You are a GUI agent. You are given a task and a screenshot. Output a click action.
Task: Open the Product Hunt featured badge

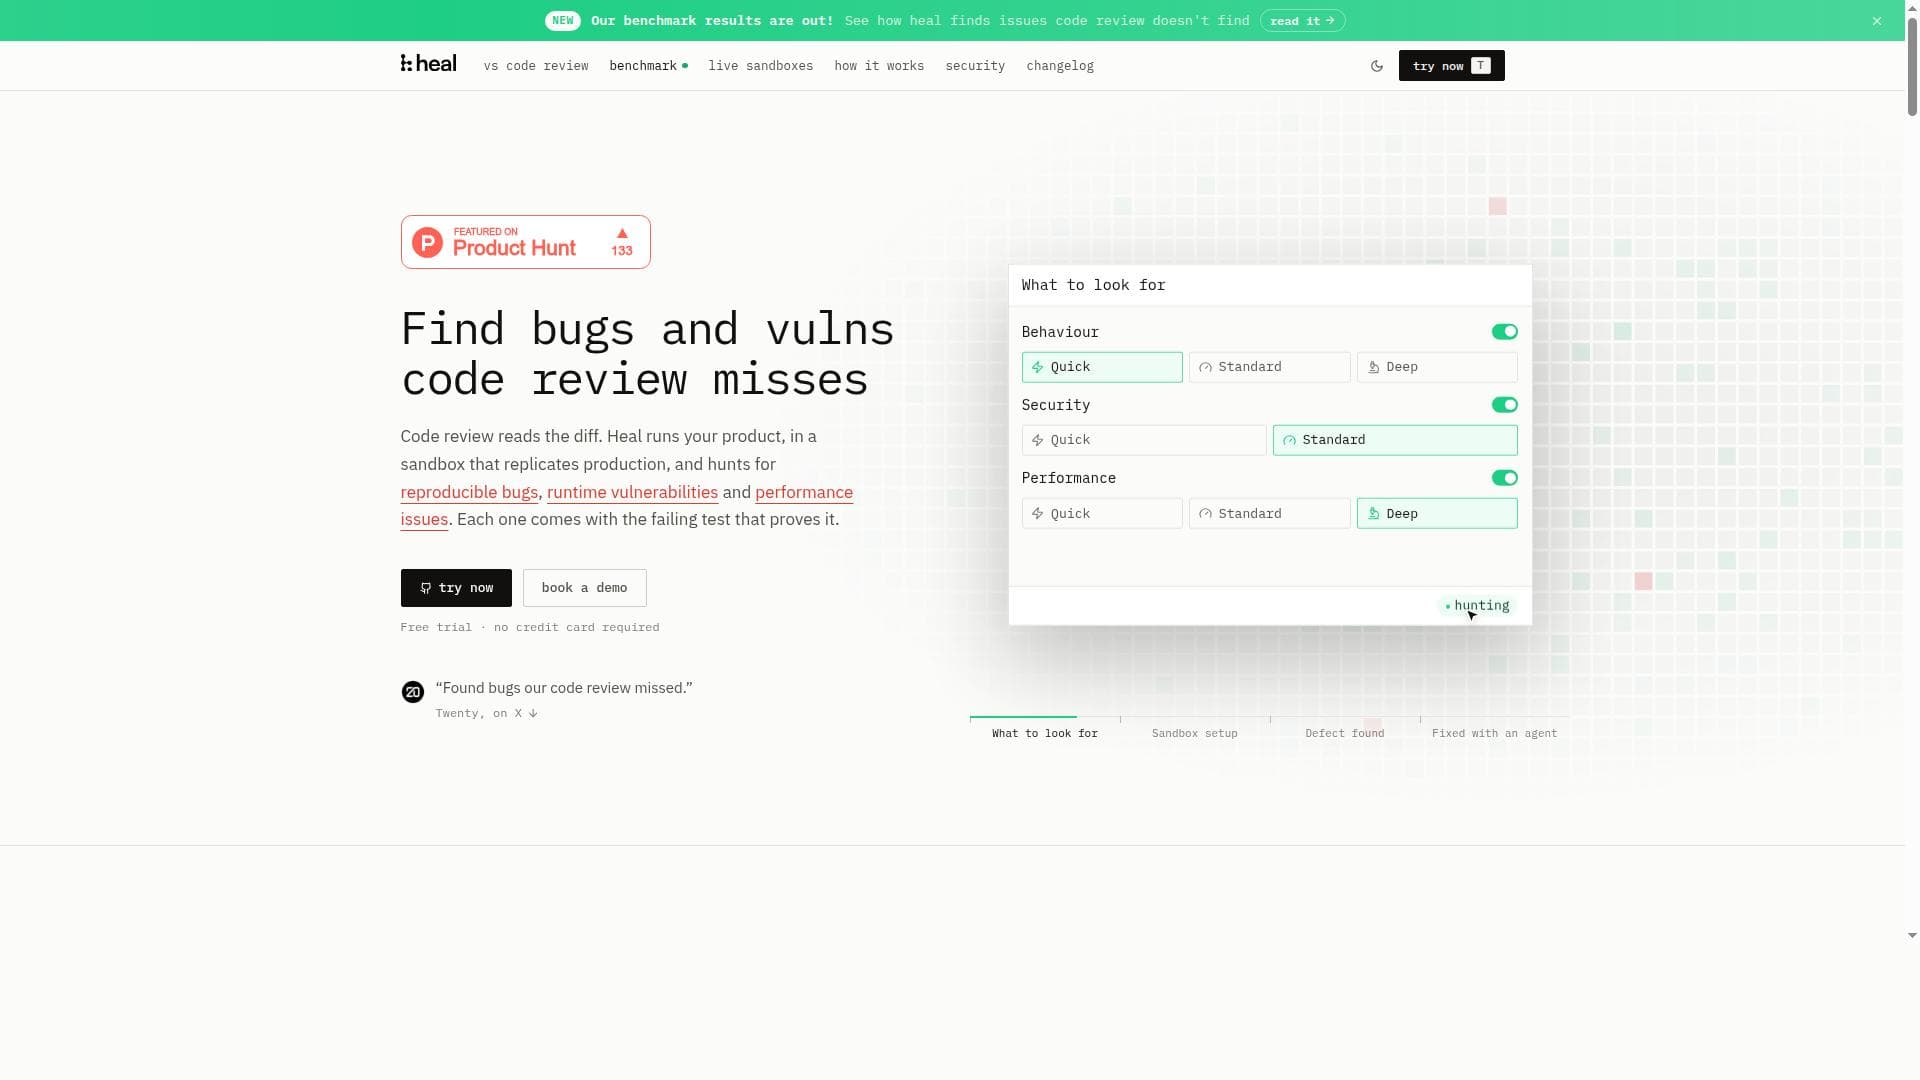coord(525,242)
